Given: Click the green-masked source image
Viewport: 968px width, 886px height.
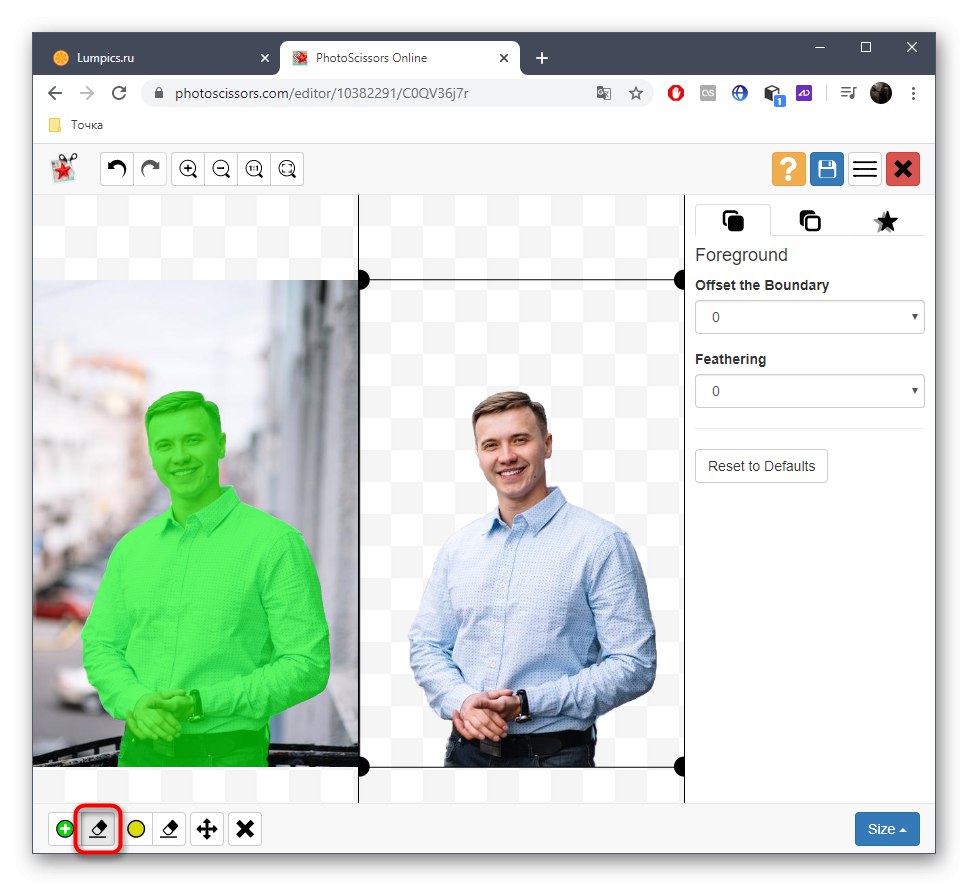Looking at the screenshot, I should pyautogui.click(x=196, y=524).
